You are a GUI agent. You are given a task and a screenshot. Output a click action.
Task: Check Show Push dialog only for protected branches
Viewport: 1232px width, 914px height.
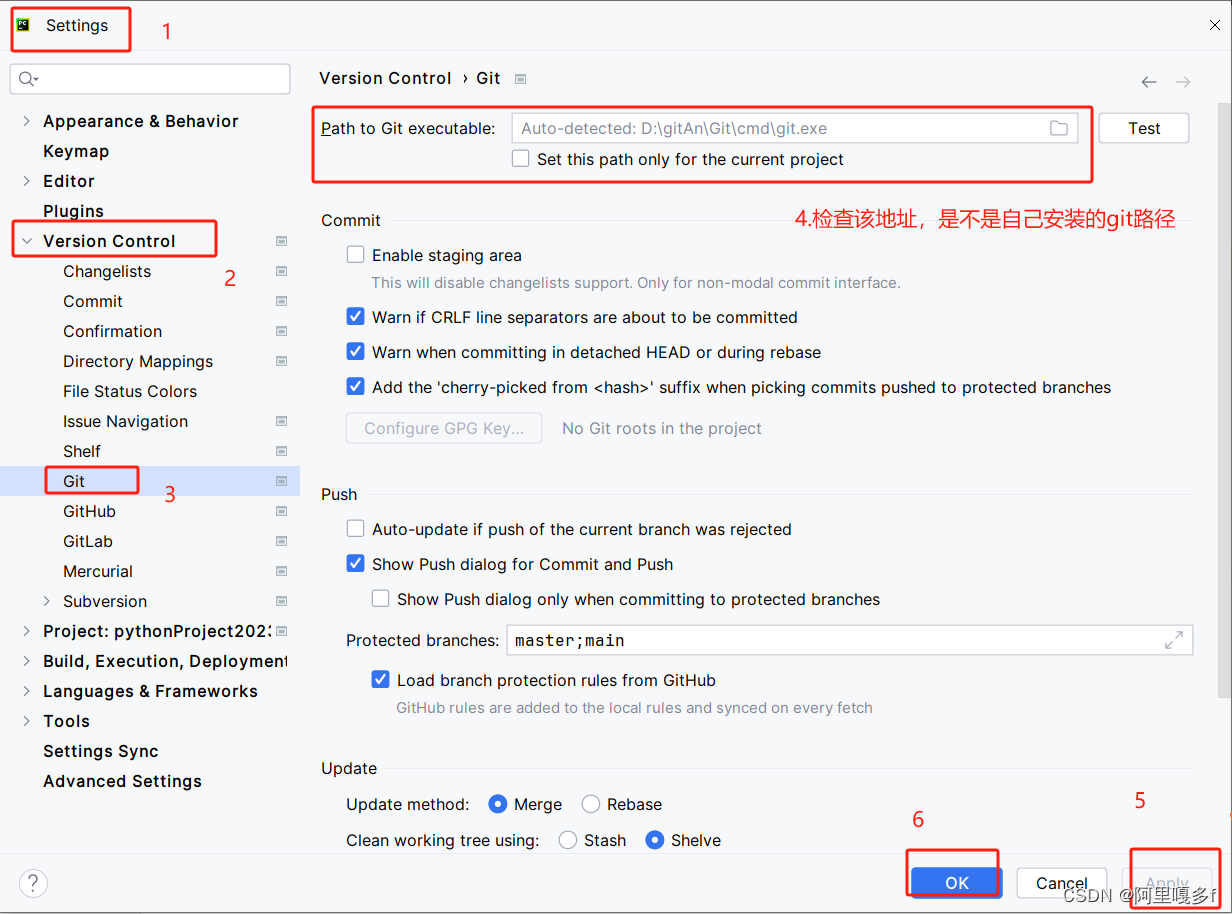pos(380,599)
